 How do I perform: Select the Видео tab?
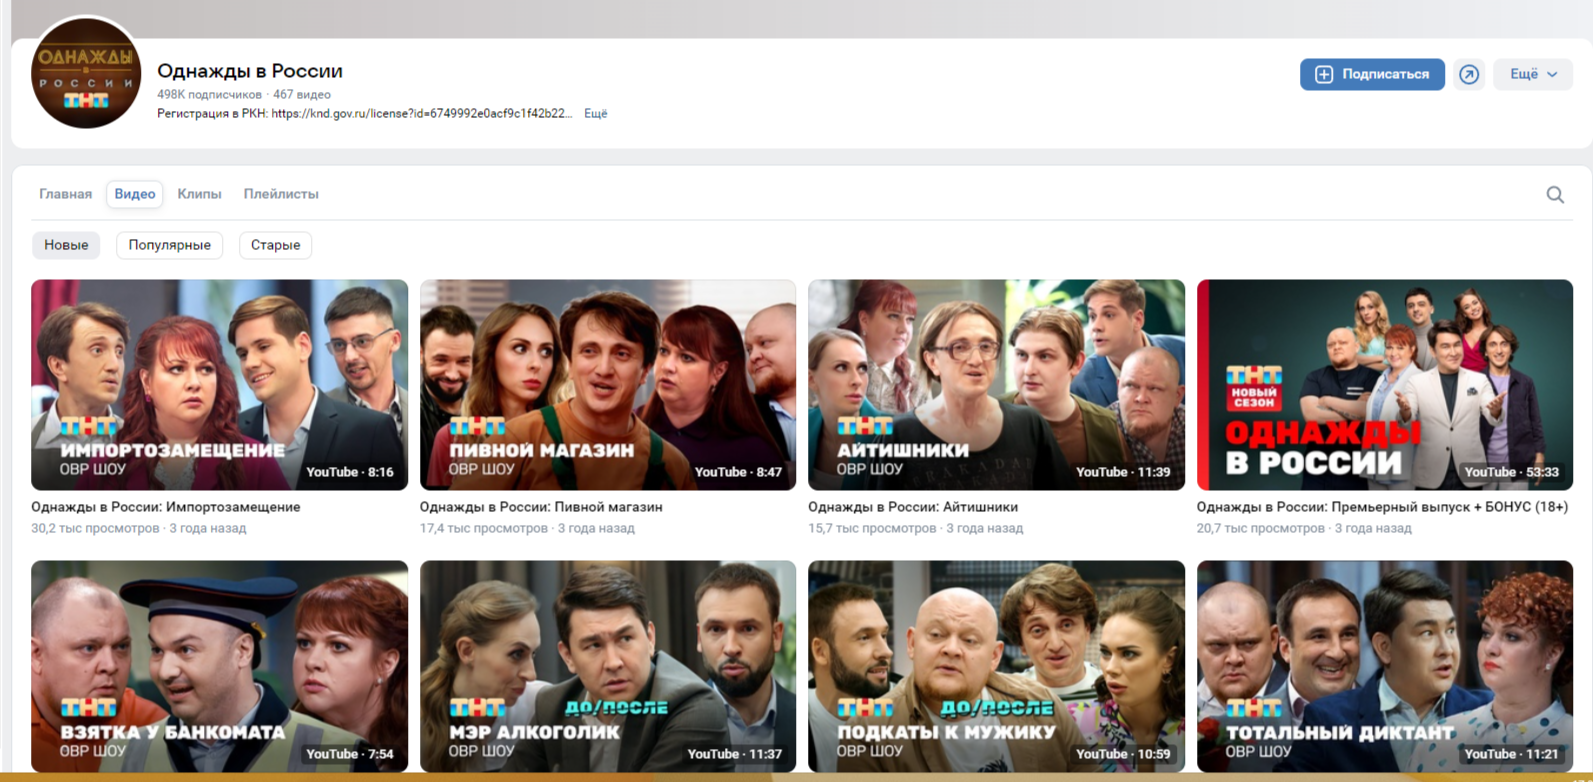point(135,194)
